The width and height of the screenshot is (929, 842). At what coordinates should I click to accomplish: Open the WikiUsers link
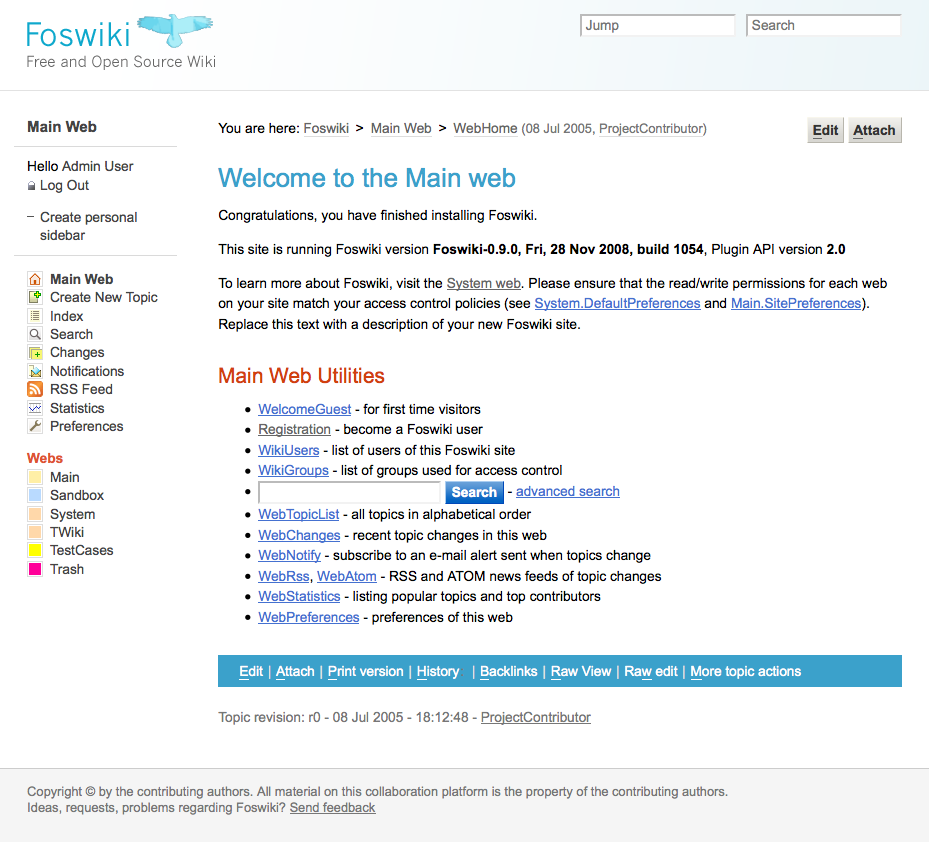coord(289,450)
